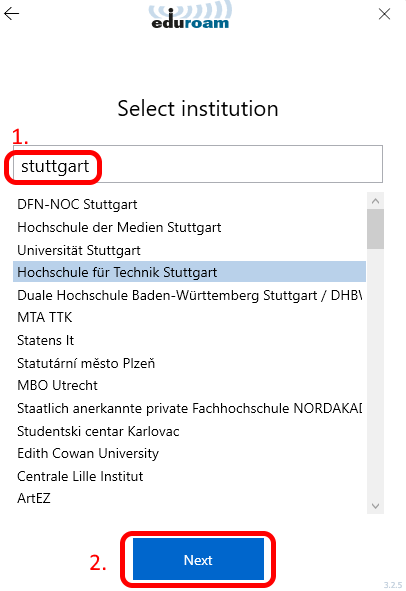Select Hochschule für Technik Stuttgart
The image size is (406, 591).
coord(189,272)
